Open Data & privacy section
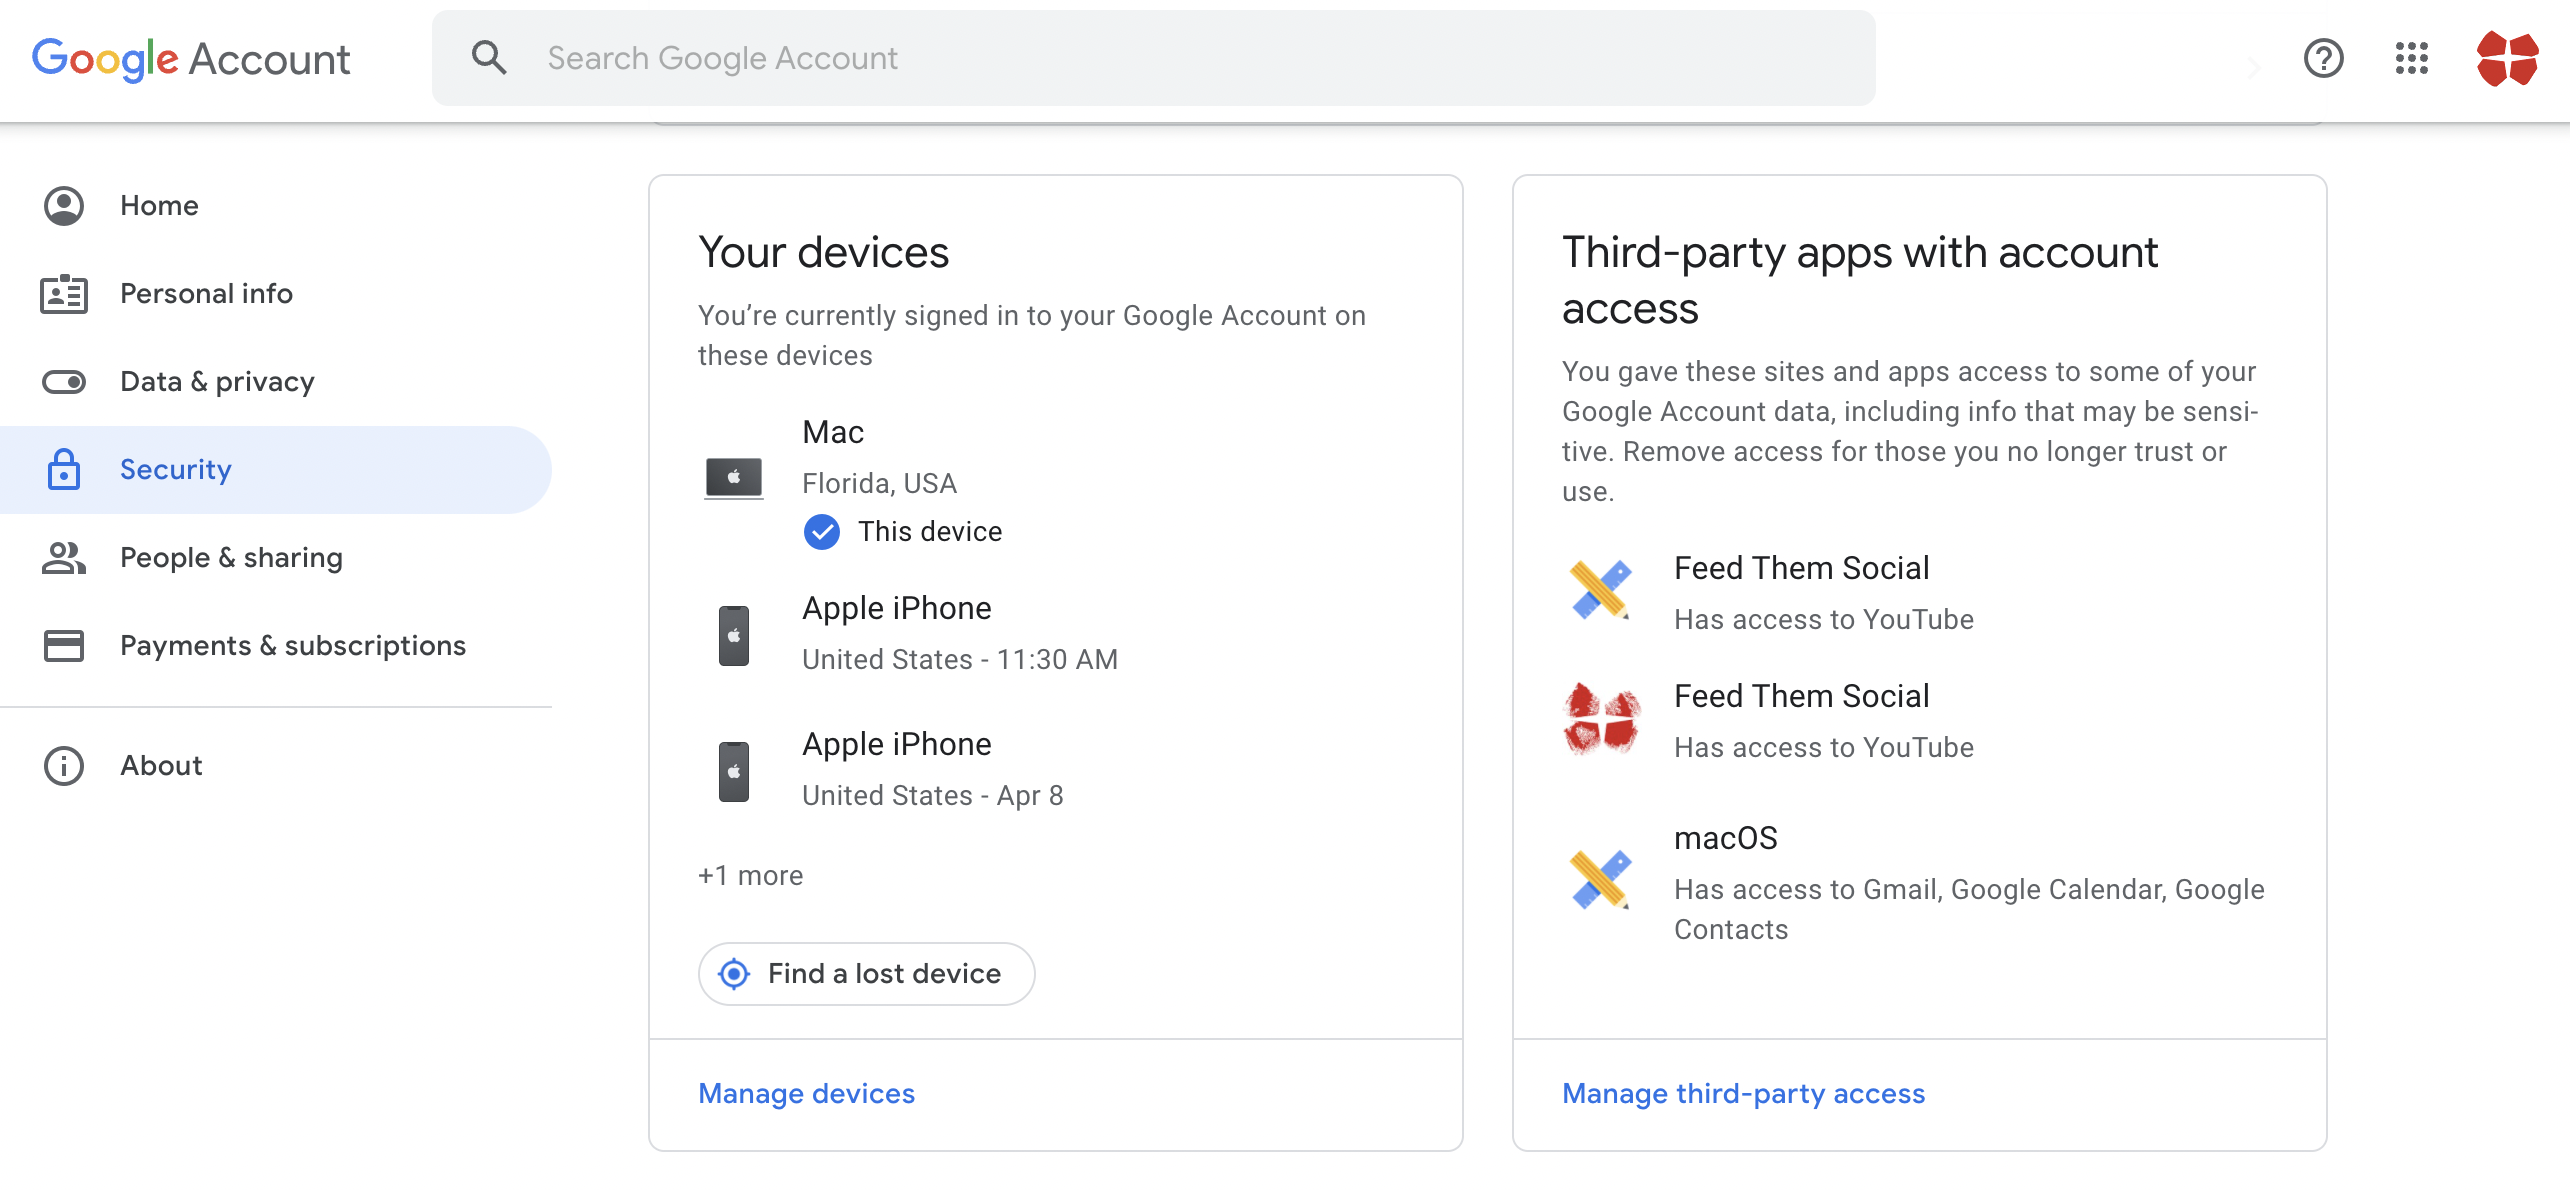The height and width of the screenshot is (1190, 2570). click(275, 382)
